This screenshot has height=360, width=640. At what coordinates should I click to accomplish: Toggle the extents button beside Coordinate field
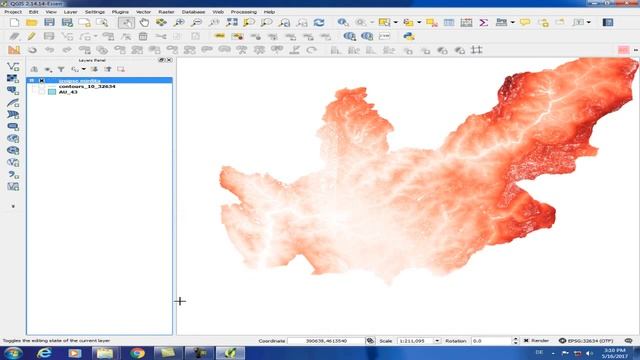370,340
